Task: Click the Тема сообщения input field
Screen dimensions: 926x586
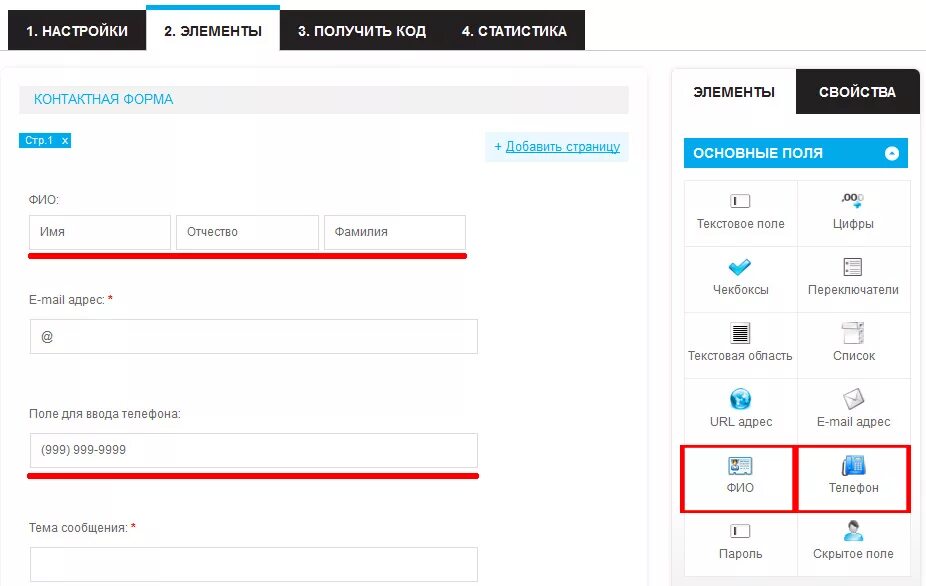Action: click(x=254, y=564)
